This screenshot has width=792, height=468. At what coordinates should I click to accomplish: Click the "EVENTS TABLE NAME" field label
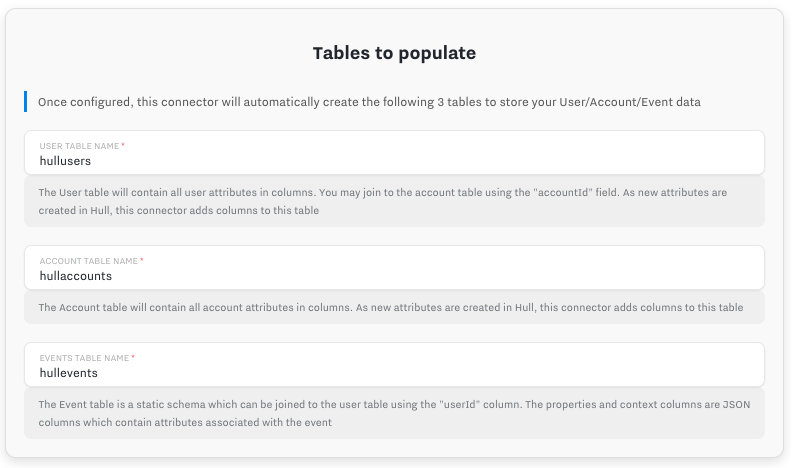(x=84, y=358)
